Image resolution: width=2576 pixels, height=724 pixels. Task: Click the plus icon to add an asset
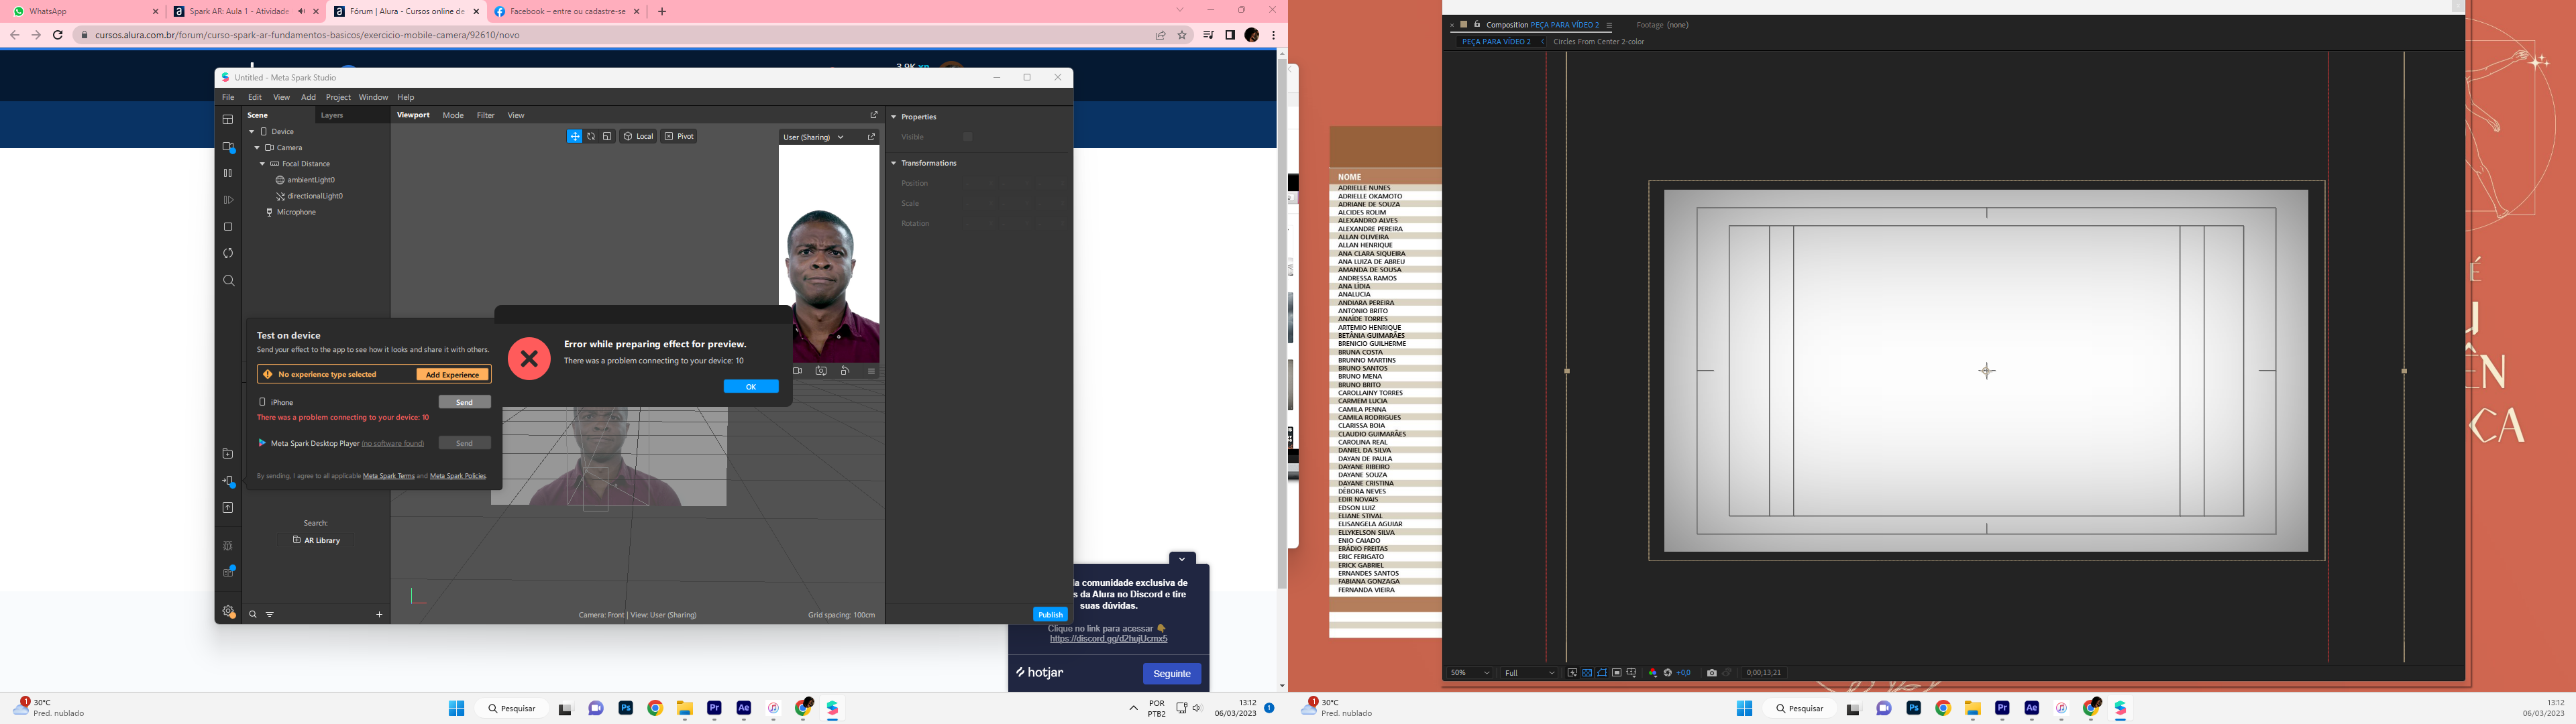[379, 615]
